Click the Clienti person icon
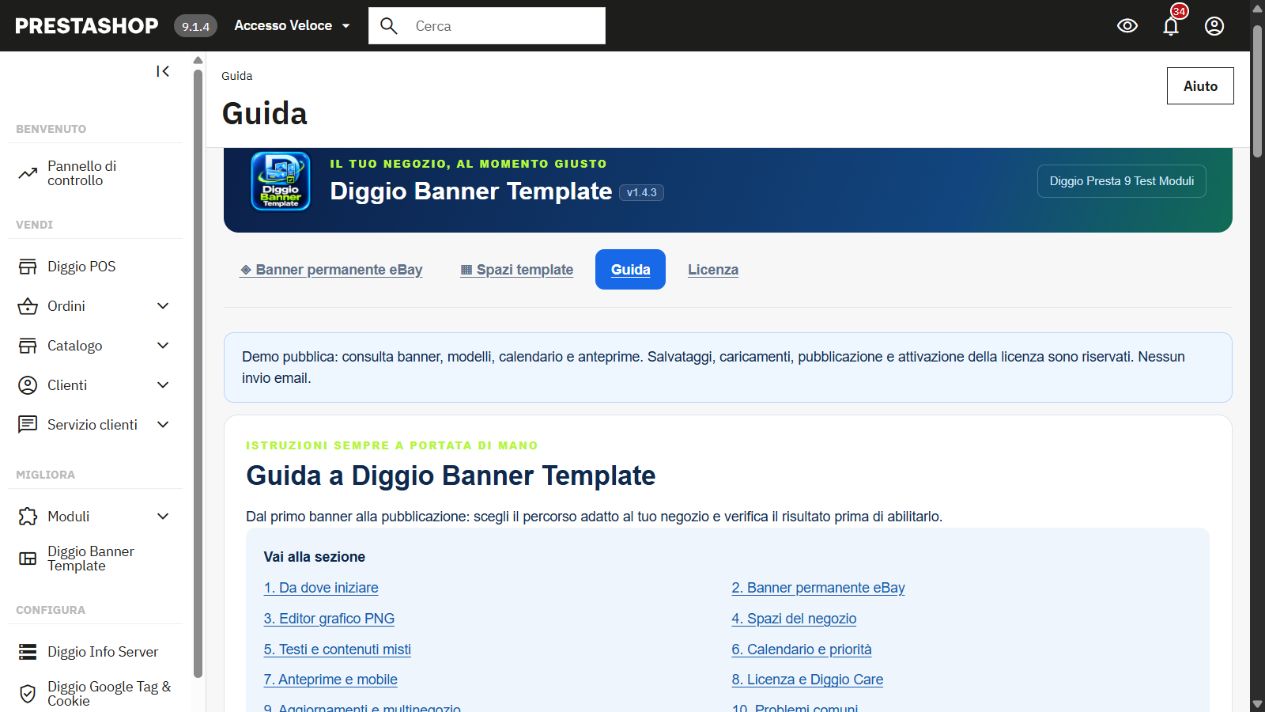The width and height of the screenshot is (1265, 712). (x=28, y=385)
